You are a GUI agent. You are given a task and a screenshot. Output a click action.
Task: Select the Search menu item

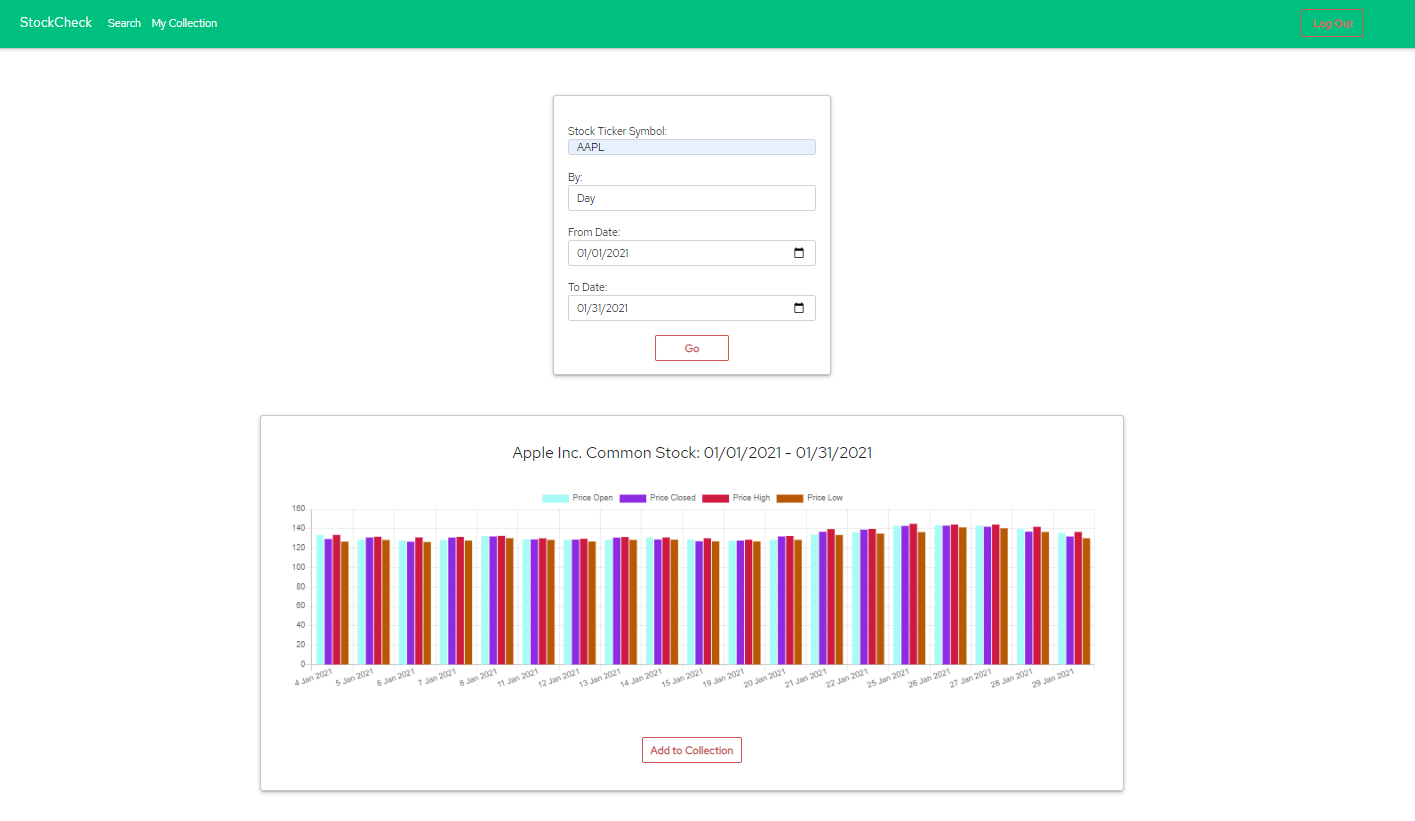coord(124,23)
